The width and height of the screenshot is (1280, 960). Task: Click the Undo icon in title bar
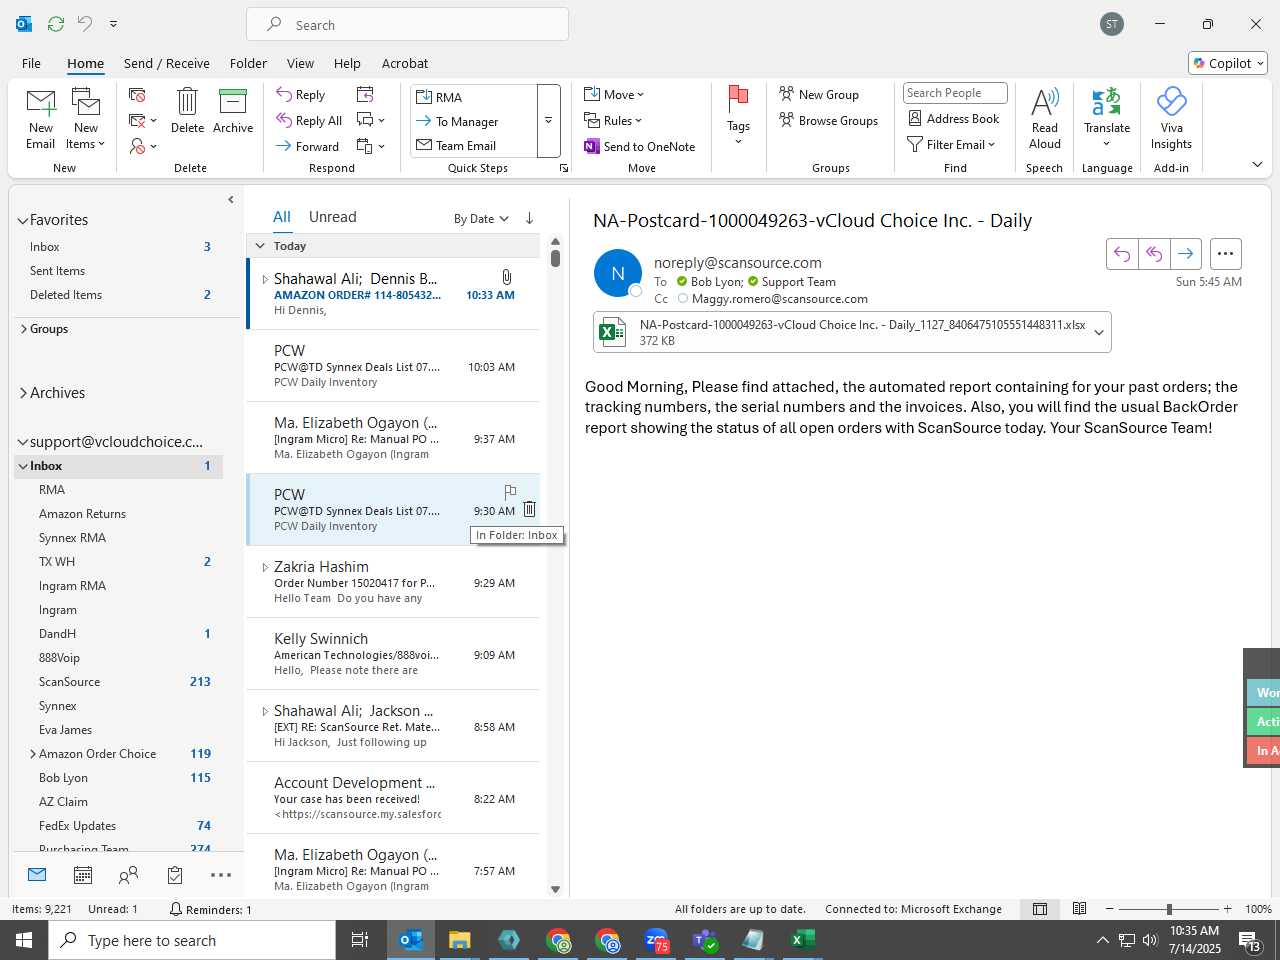85,23
